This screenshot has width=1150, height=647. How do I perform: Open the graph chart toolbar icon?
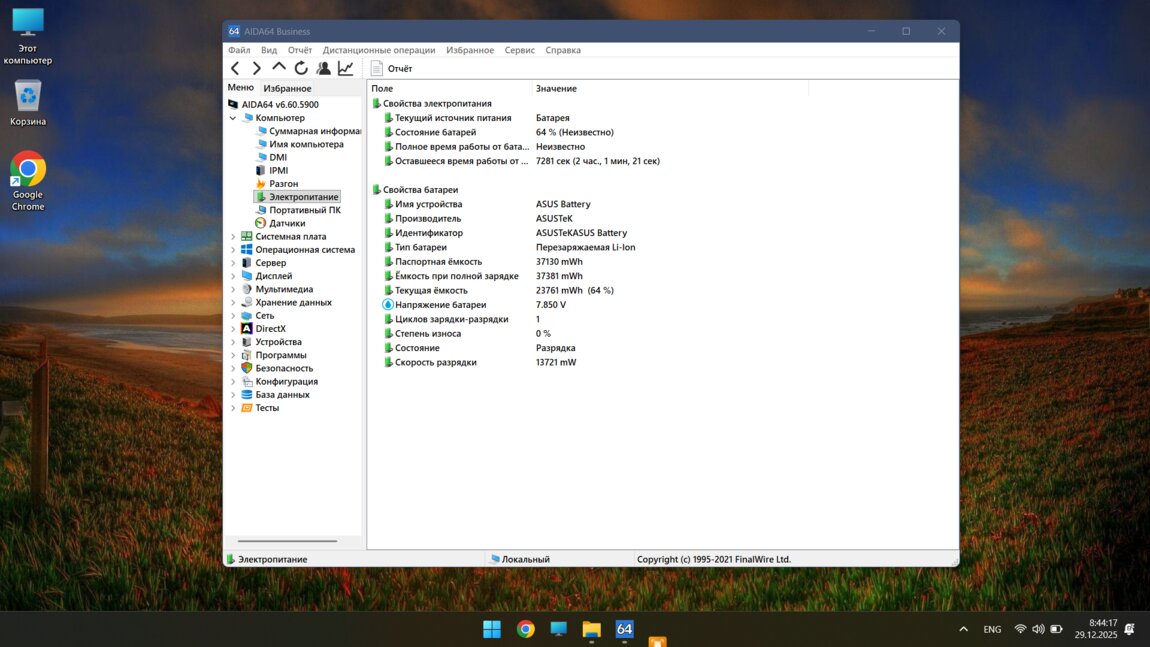(x=345, y=68)
